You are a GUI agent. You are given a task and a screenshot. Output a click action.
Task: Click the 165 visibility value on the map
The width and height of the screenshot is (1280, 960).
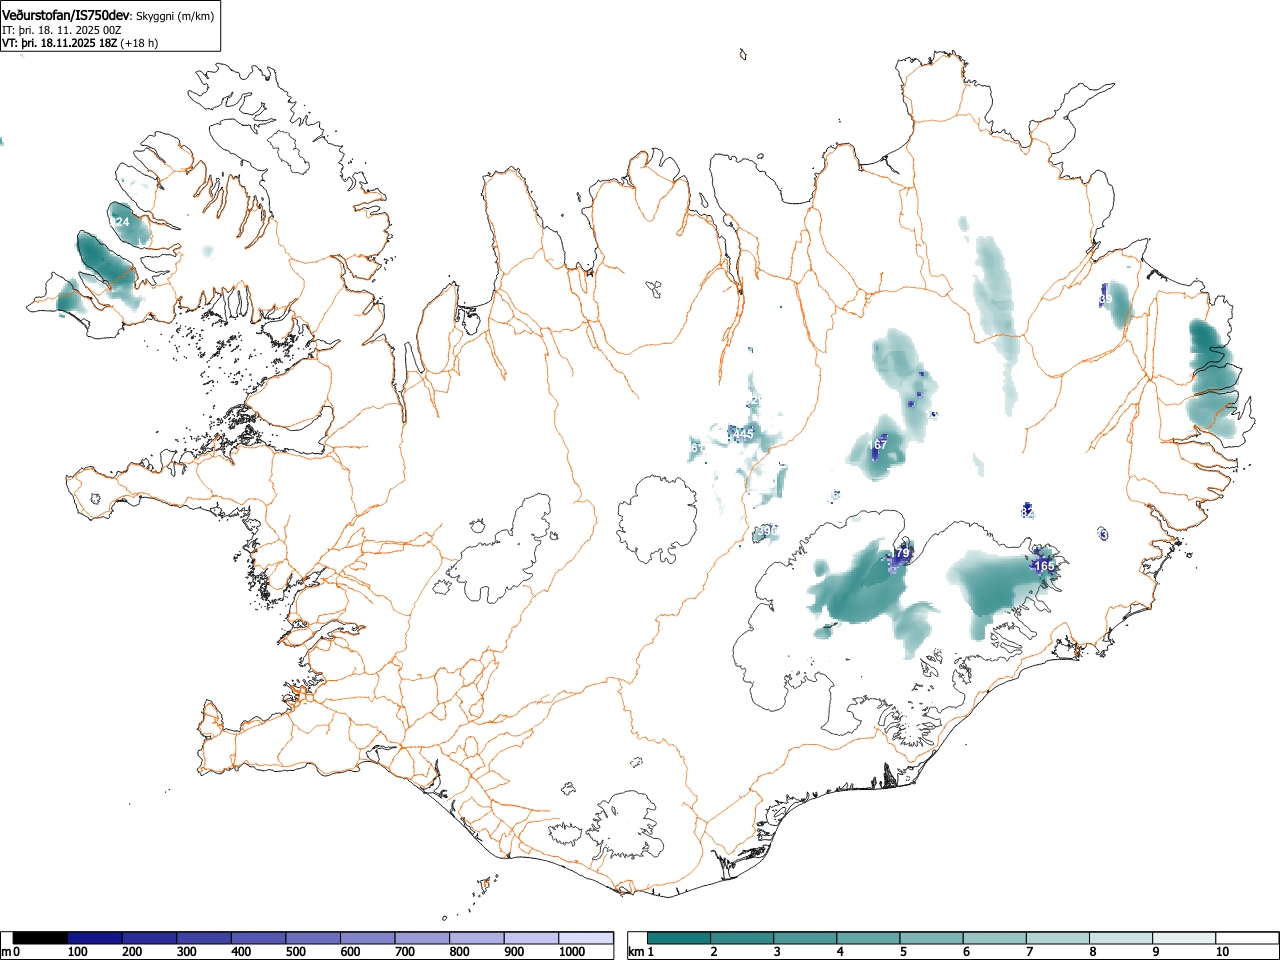pos(1044,566)
